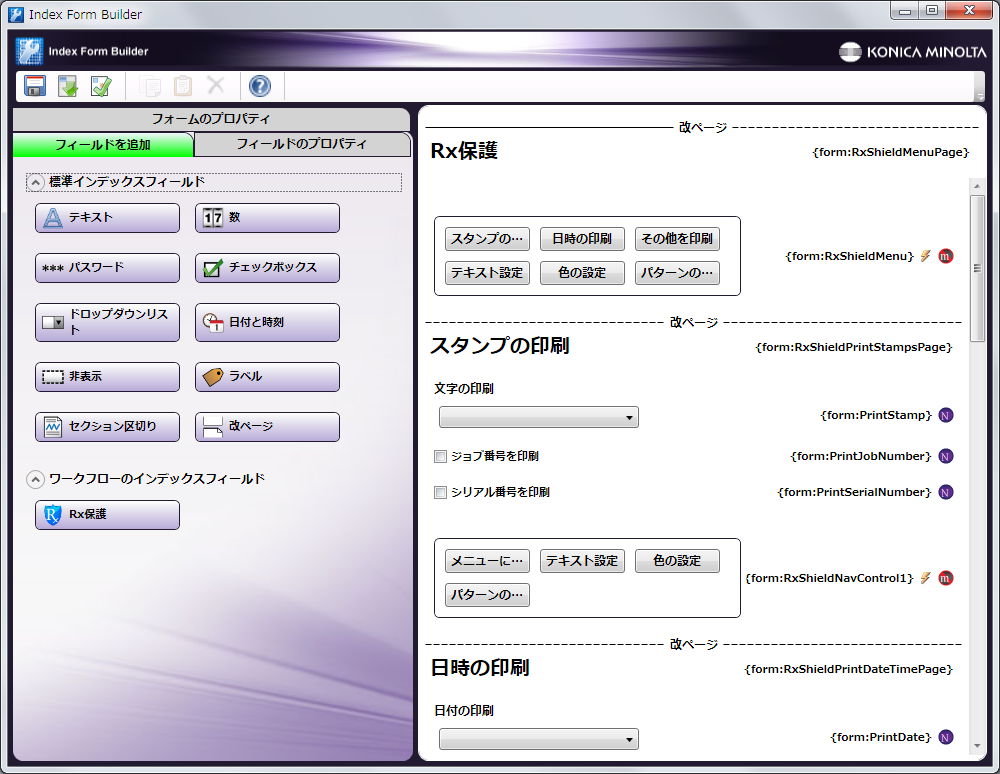
Task: Select the 日時の印刷 page heading
Action: click(x=480, y=668)
